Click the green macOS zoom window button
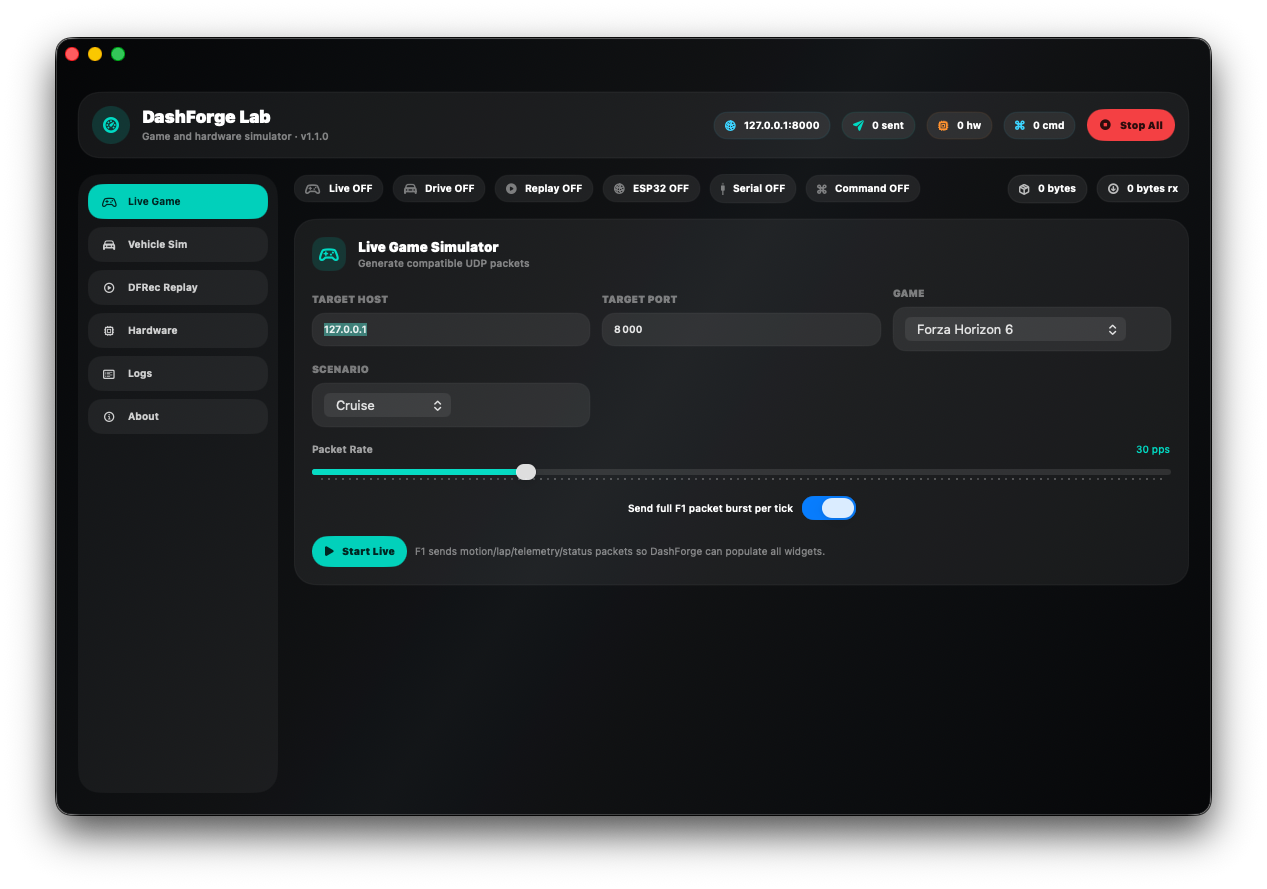1267x889 pixels. coord(118,54)
